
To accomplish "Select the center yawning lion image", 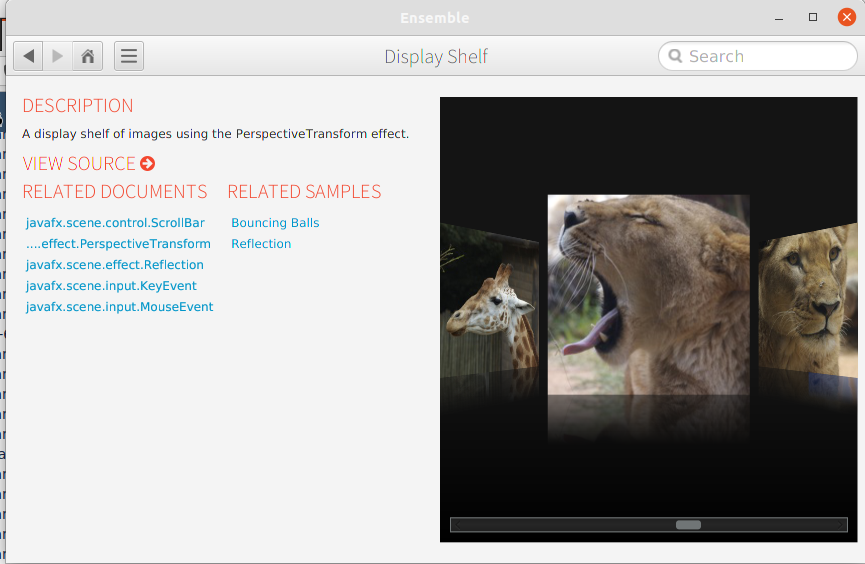I will tap(648, 295).
